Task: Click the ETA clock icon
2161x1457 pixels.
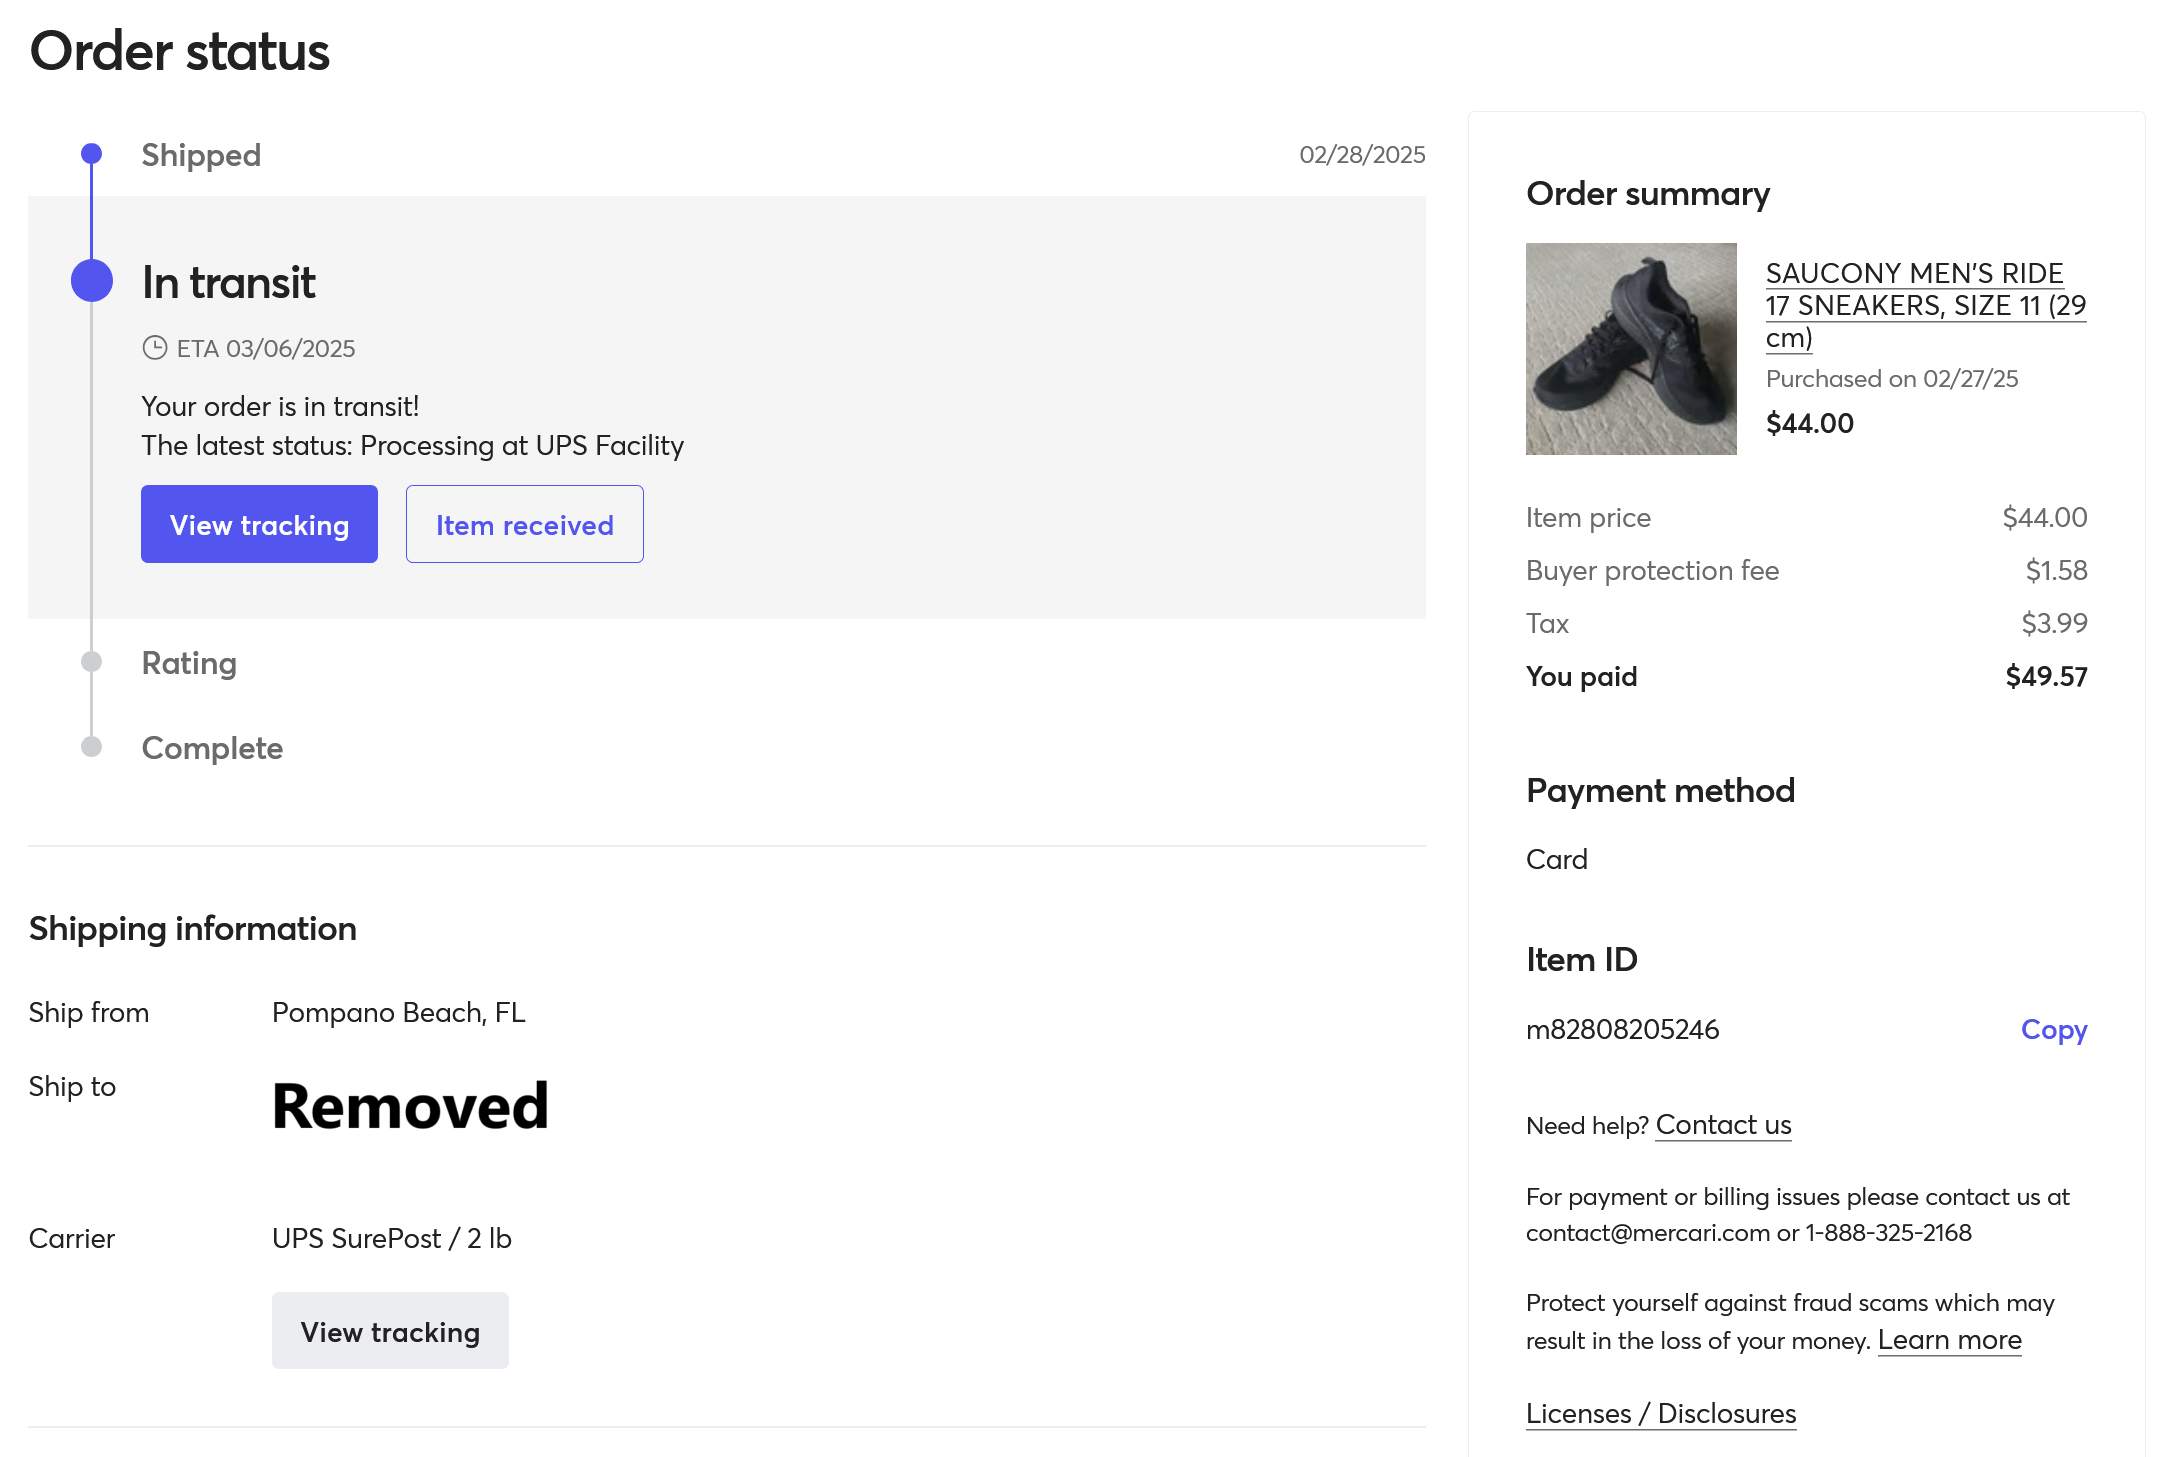Action: click(155, 348)
